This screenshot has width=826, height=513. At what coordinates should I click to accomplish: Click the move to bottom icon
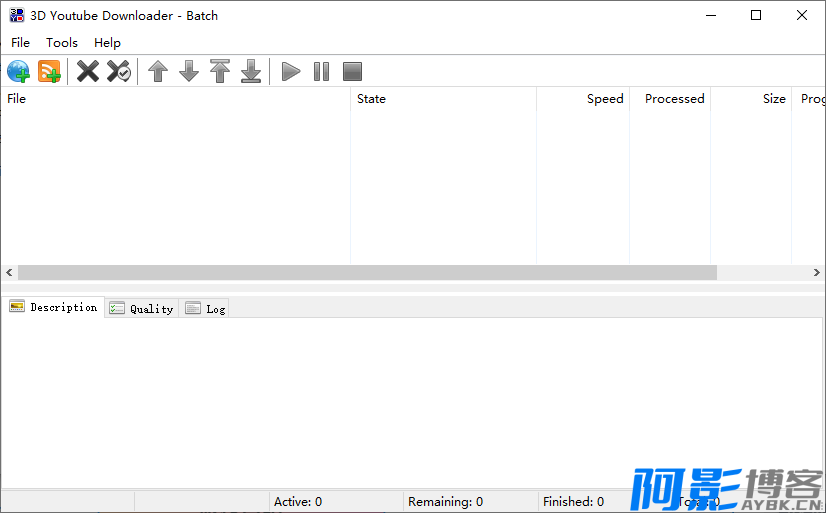coord(251,71)
